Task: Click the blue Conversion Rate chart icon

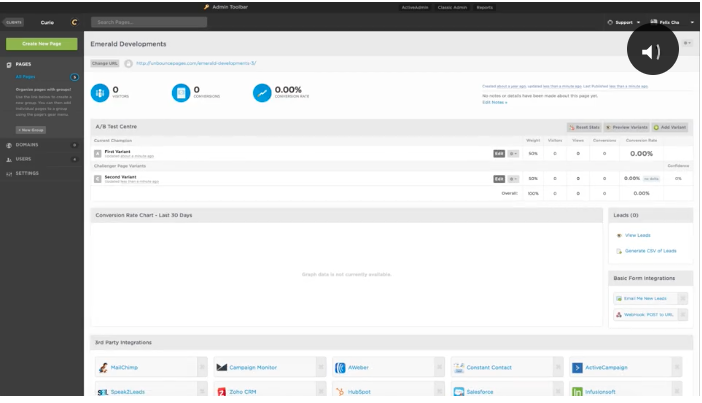Action: [262, 93]
